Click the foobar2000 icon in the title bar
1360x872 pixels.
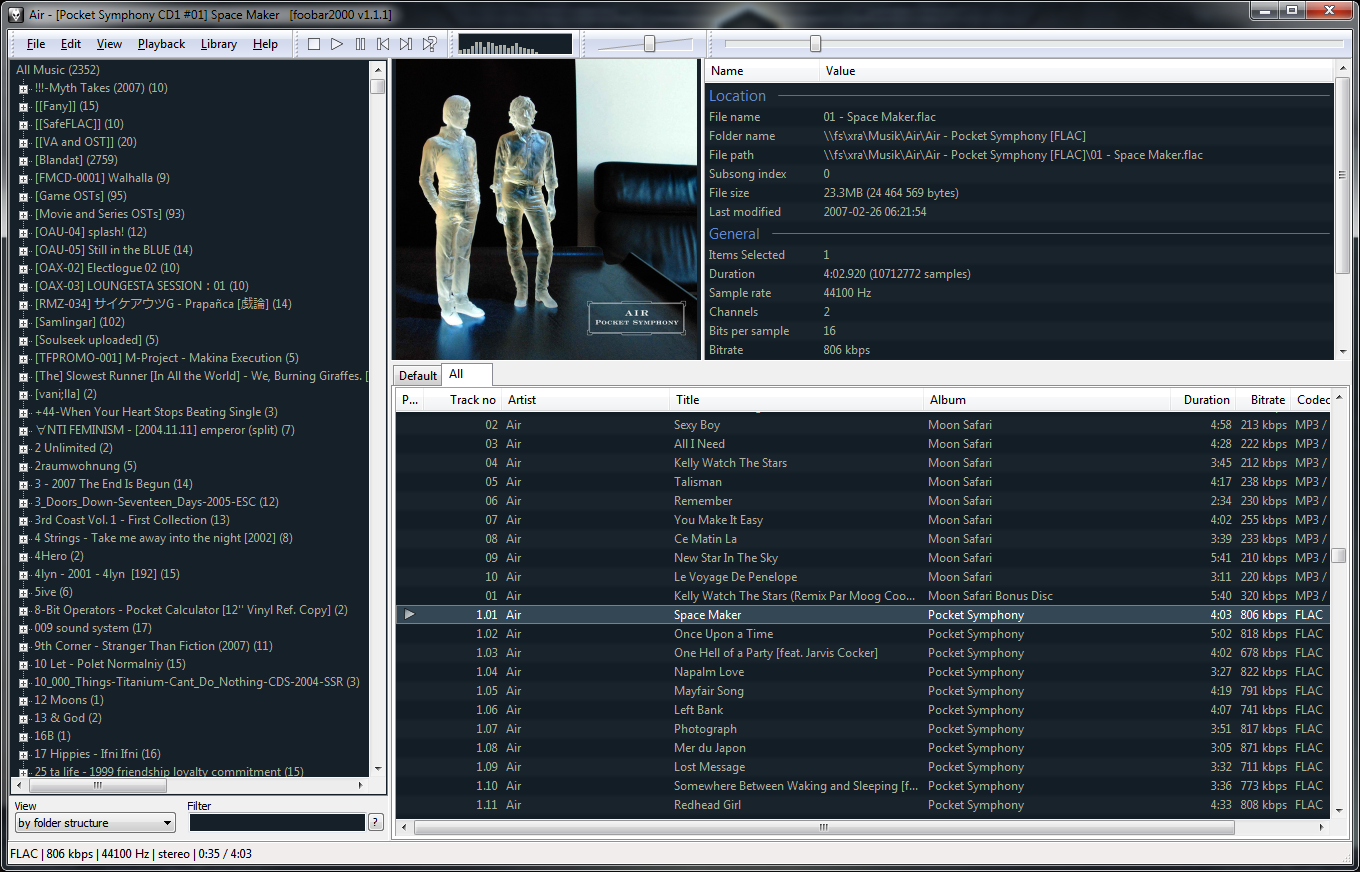coord(15,15)
